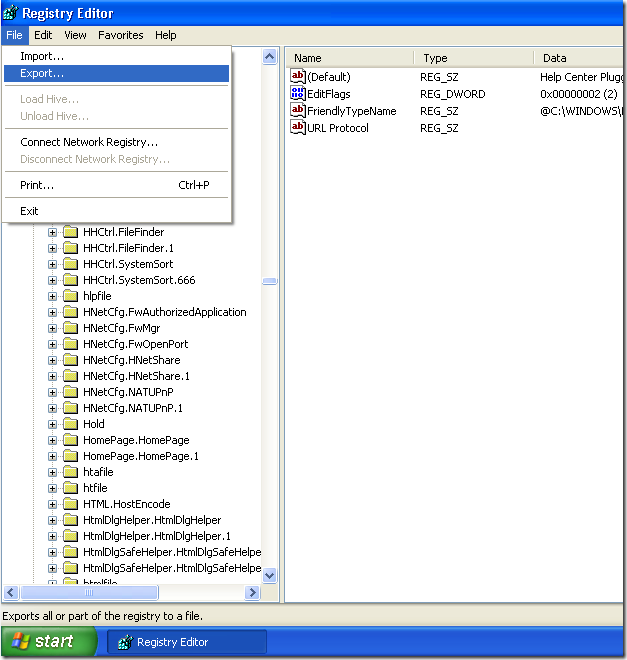This screenshot has height=660, width=627.
Task: Click the HNetCfg.HNetShare.1 folder icon
Action: pyautogui.click(x=70, y=376)
